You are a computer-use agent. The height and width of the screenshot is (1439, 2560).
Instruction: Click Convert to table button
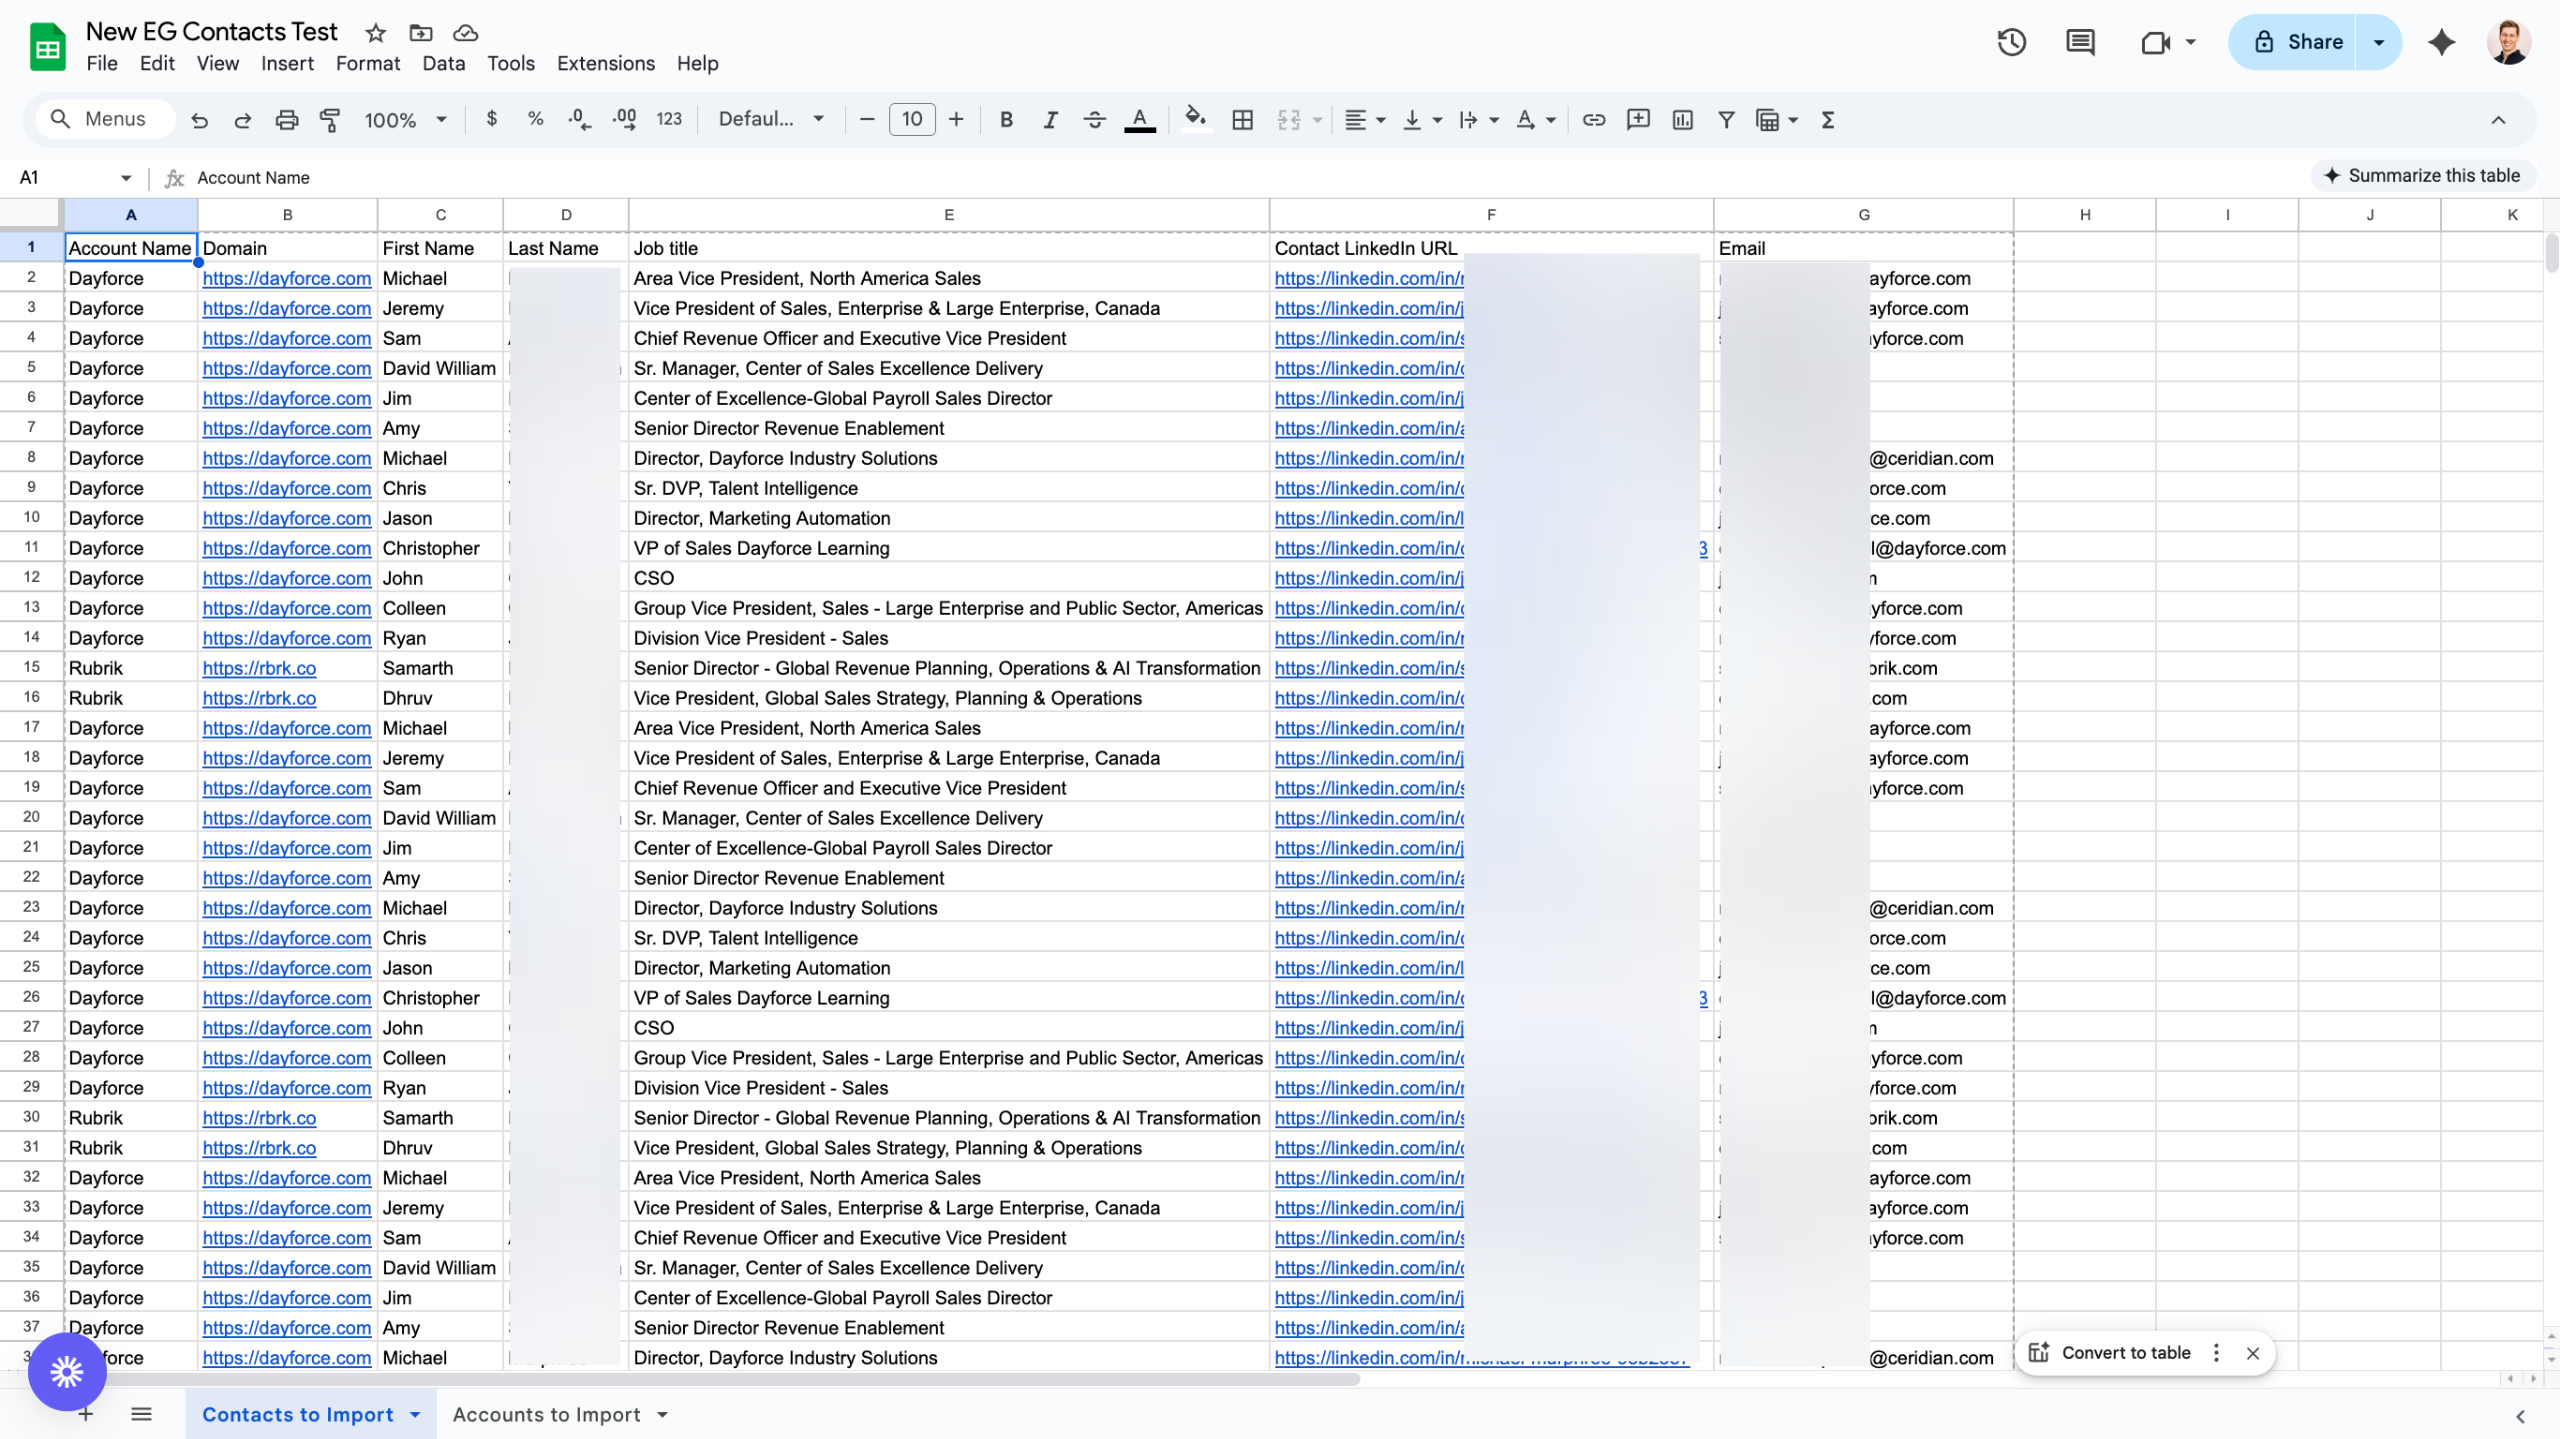coord(2125,1352)
